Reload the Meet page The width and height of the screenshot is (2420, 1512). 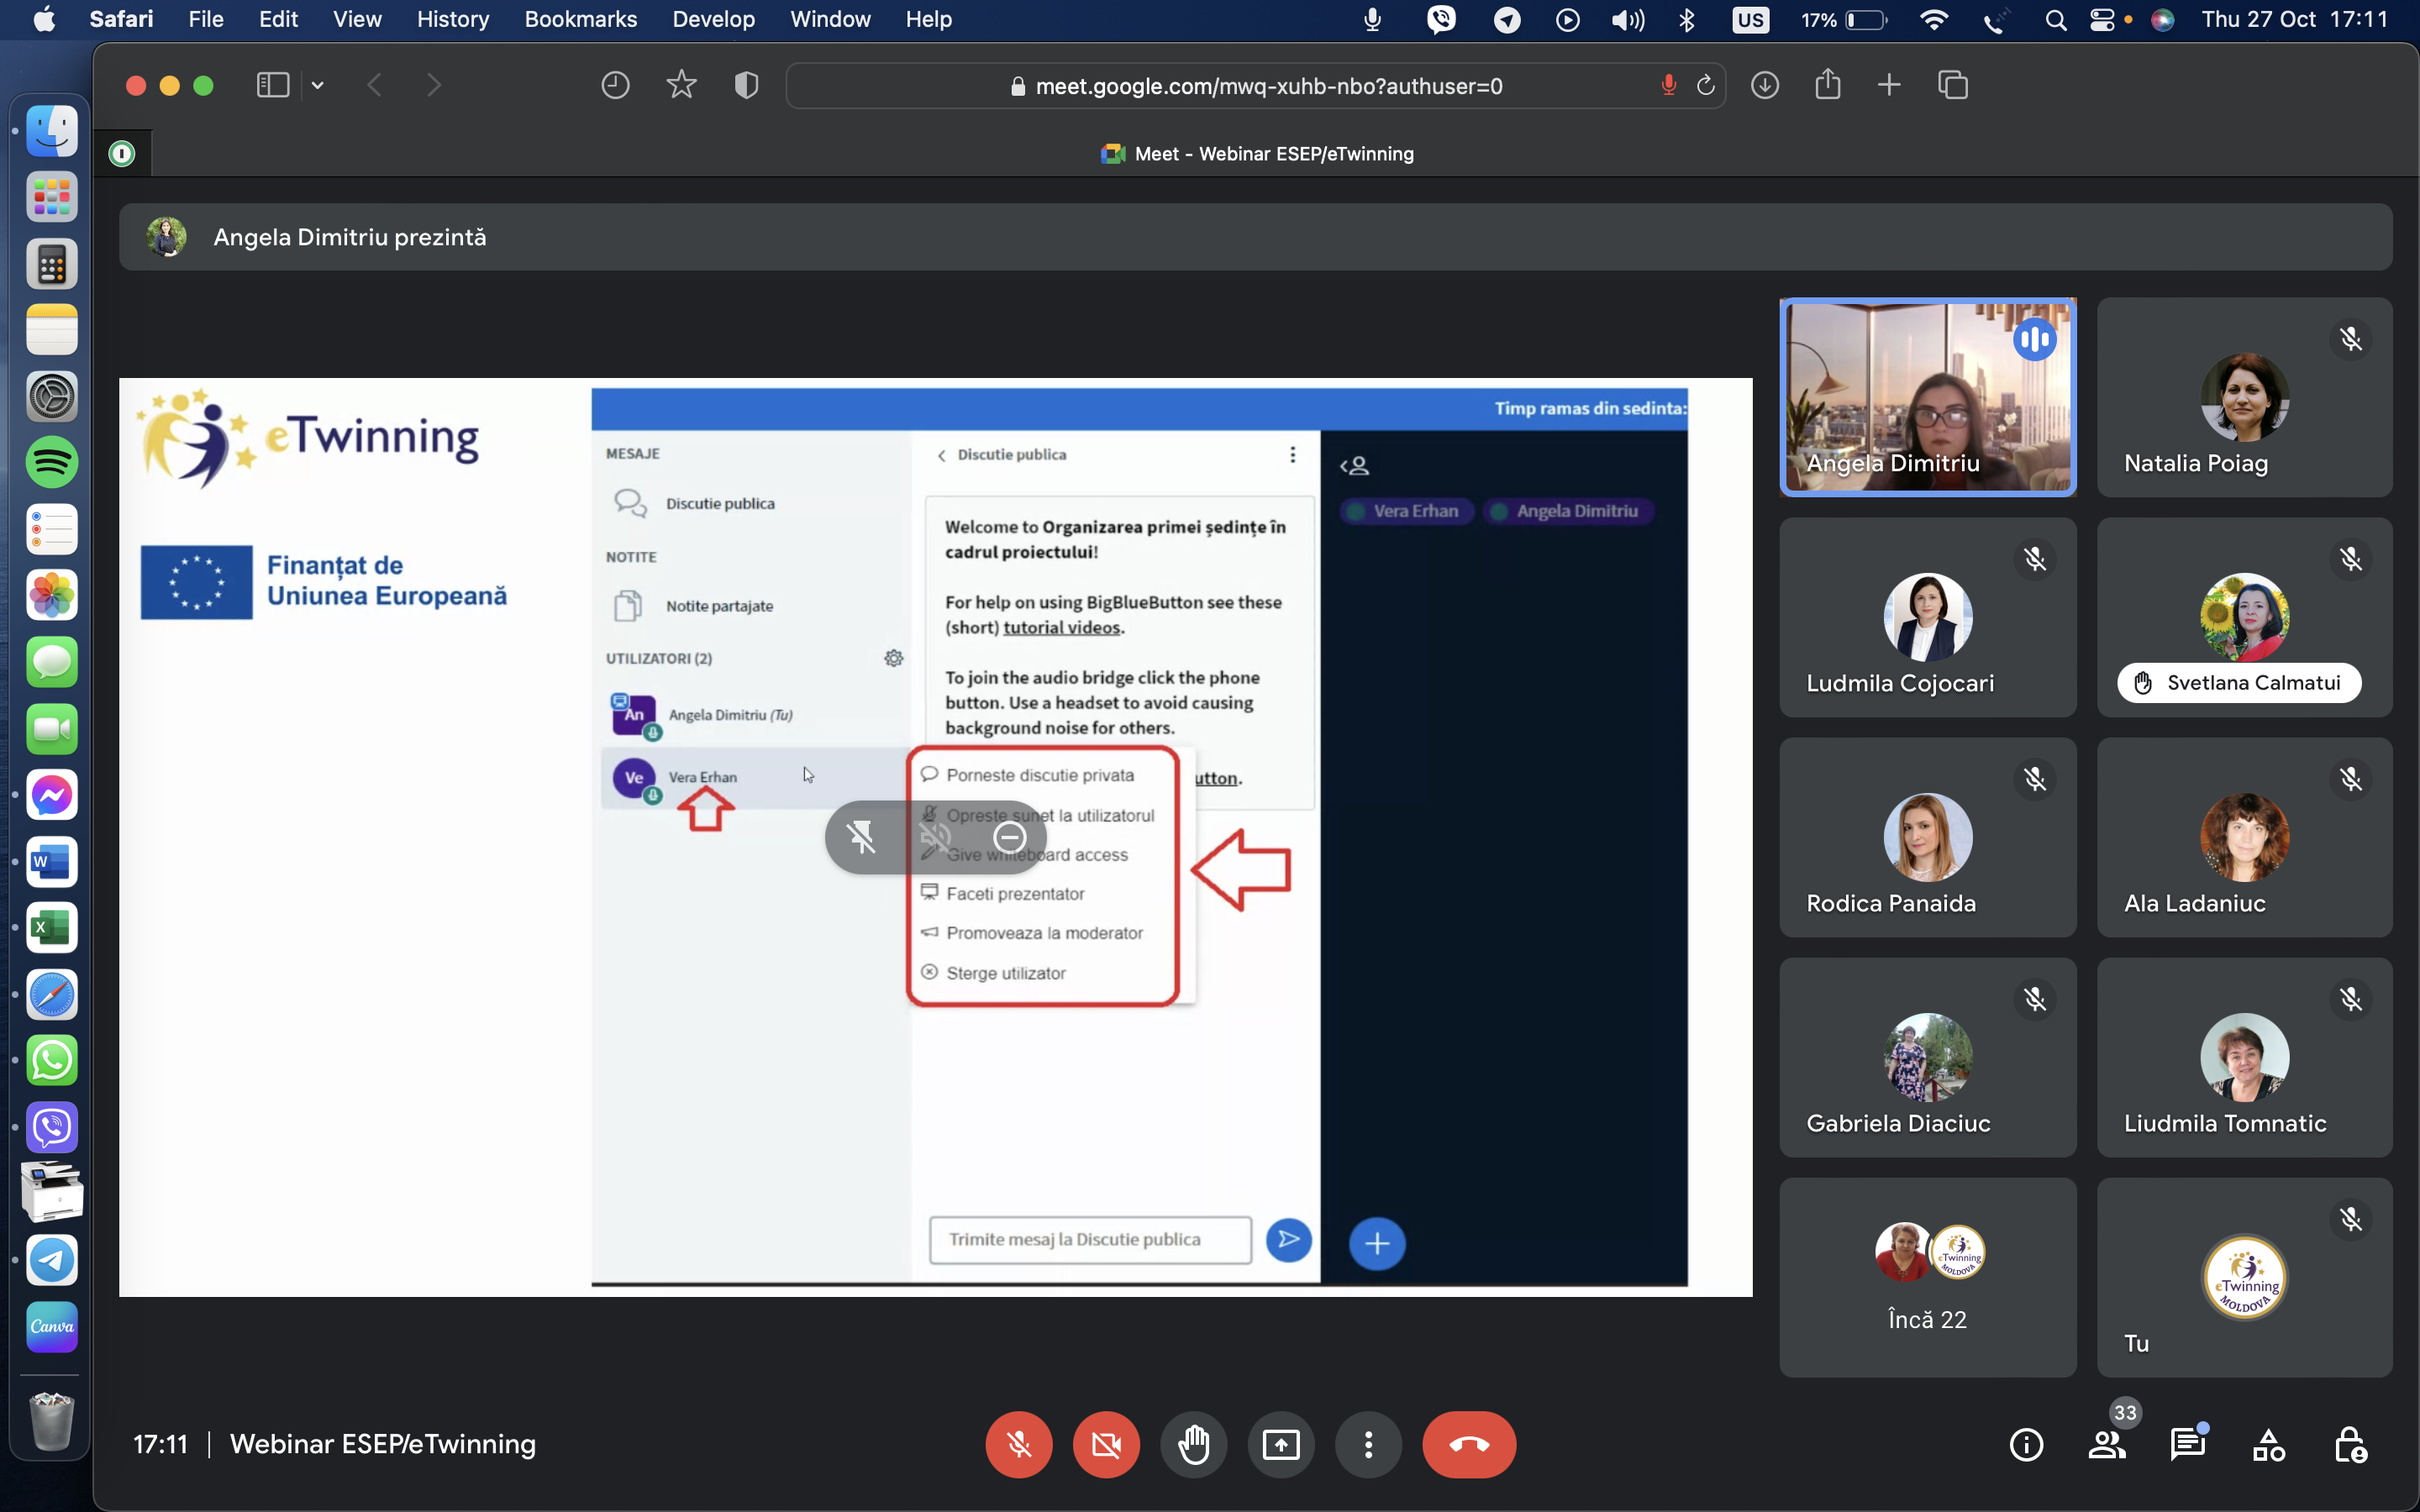[1706, 86]
